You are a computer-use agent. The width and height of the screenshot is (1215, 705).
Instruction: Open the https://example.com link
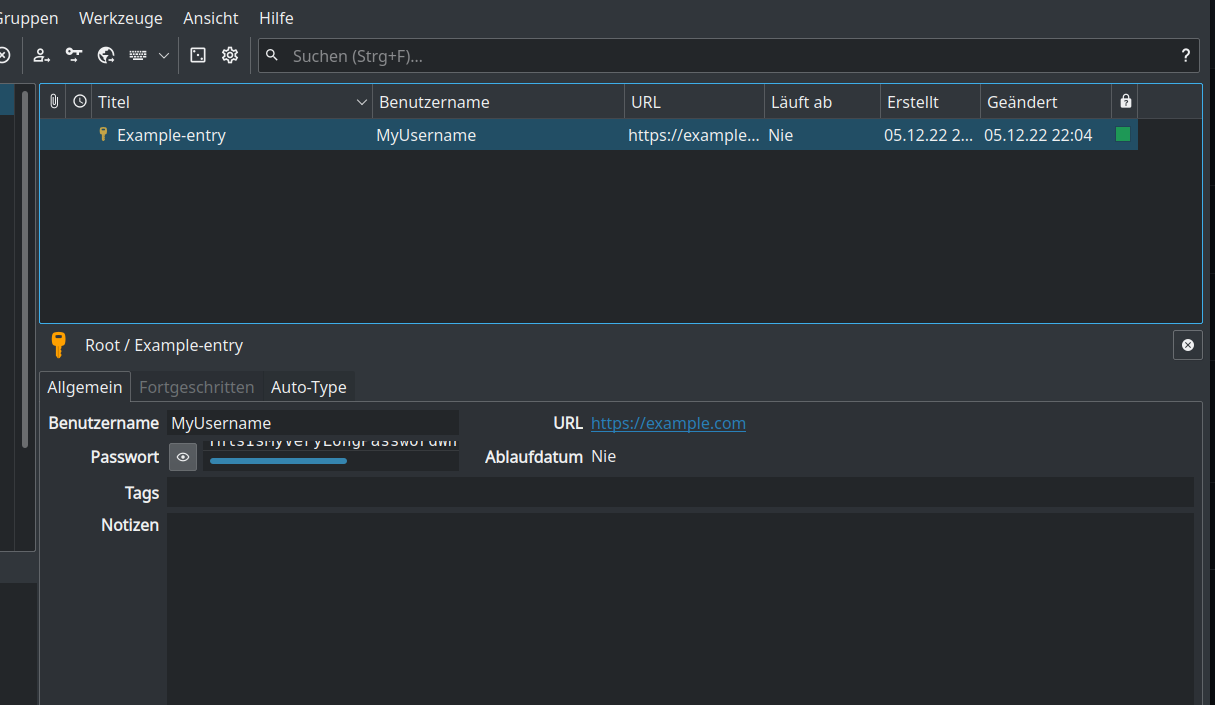[x=668, y=423]
